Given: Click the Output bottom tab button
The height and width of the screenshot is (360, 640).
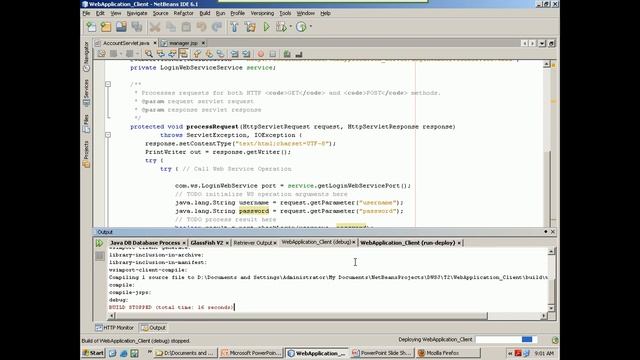Looking at the screenshot, I should tap(153, 327).
